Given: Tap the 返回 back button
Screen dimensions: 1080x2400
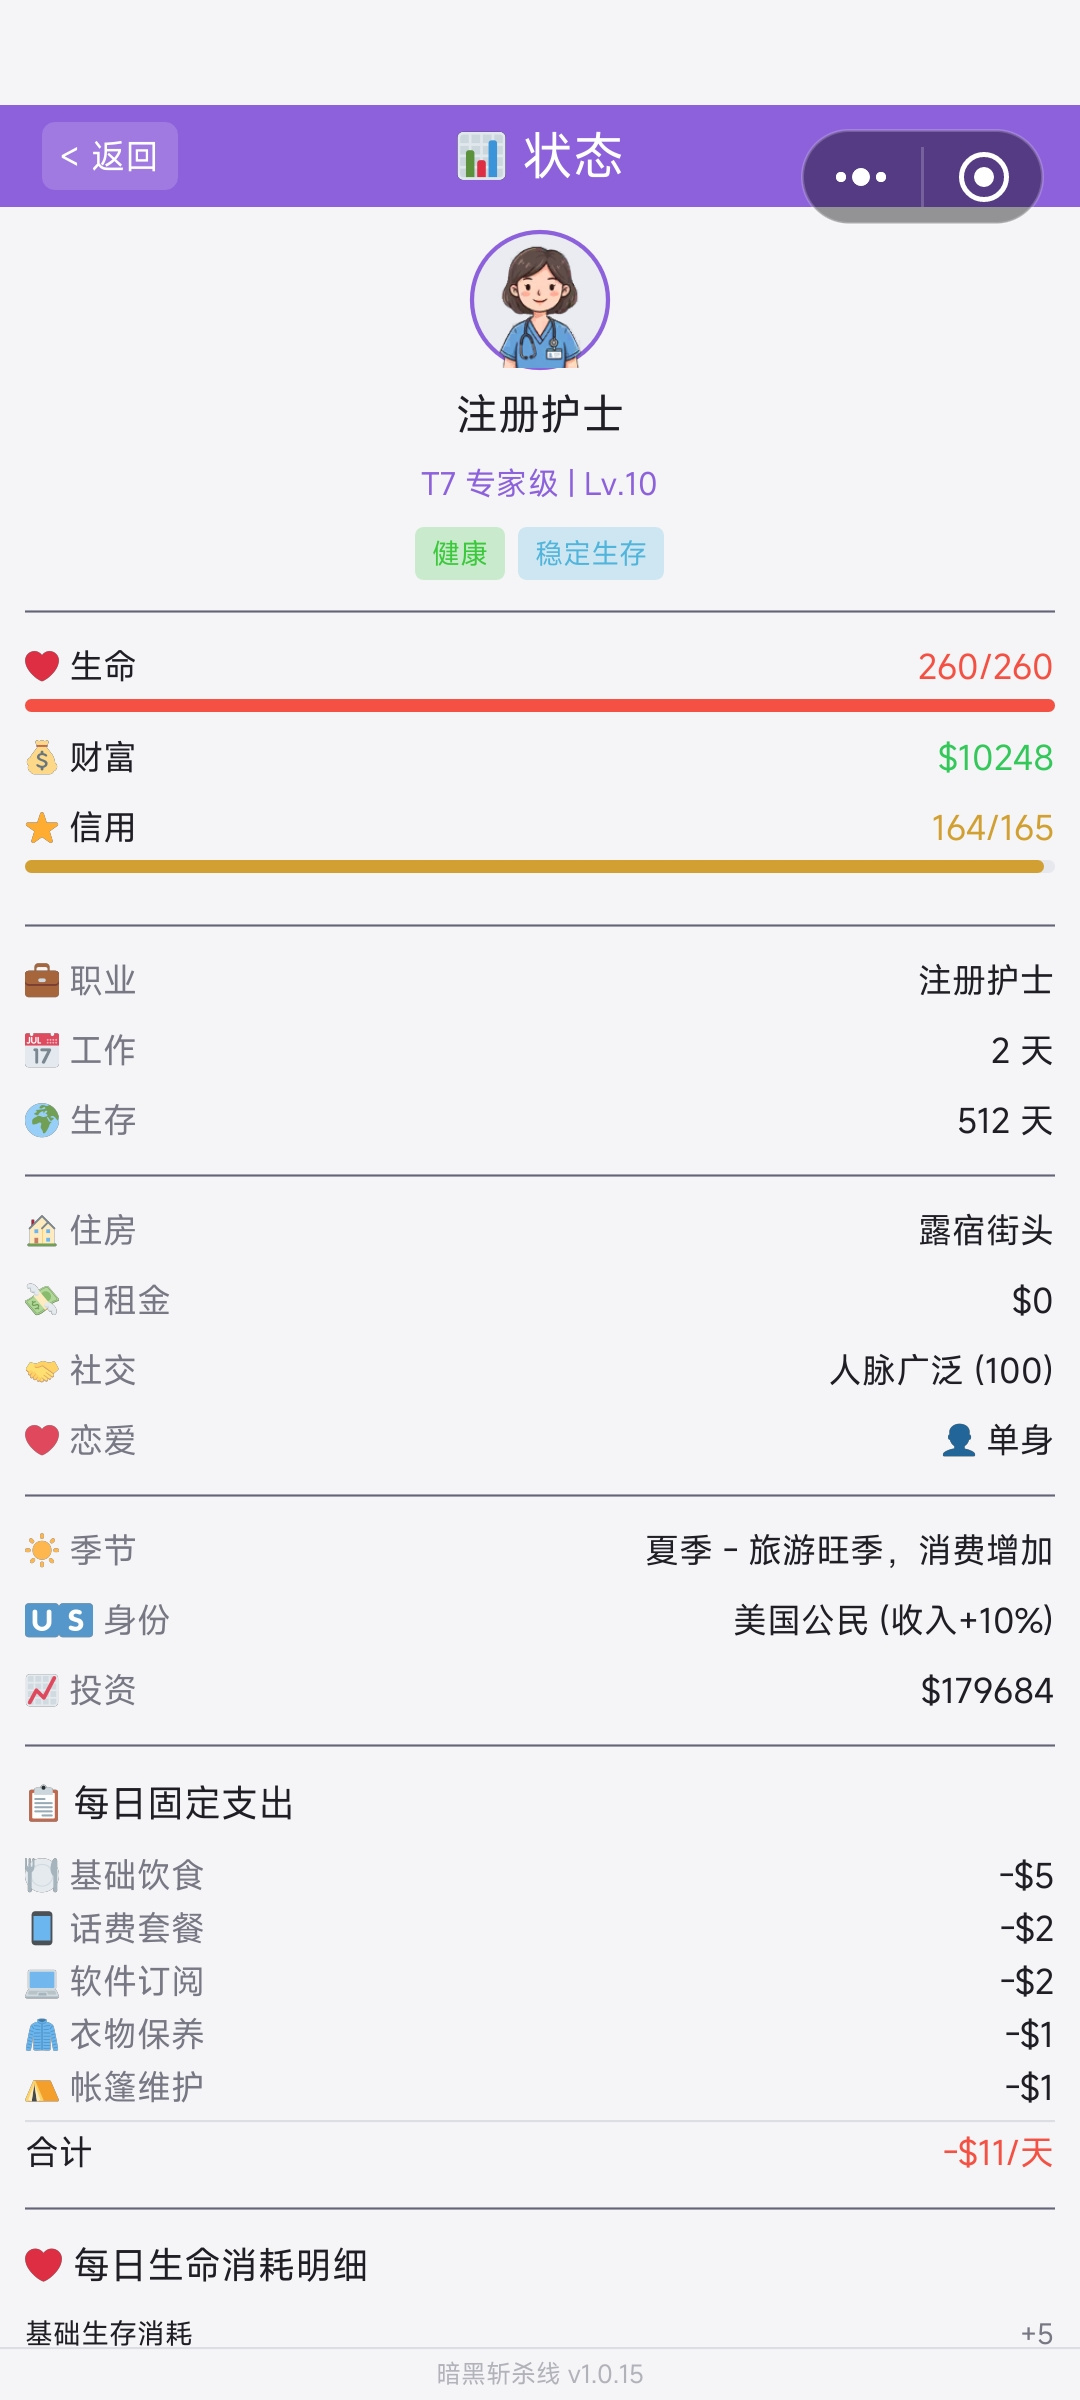Looking at the screenshot, I should click(x=110, y=156).
